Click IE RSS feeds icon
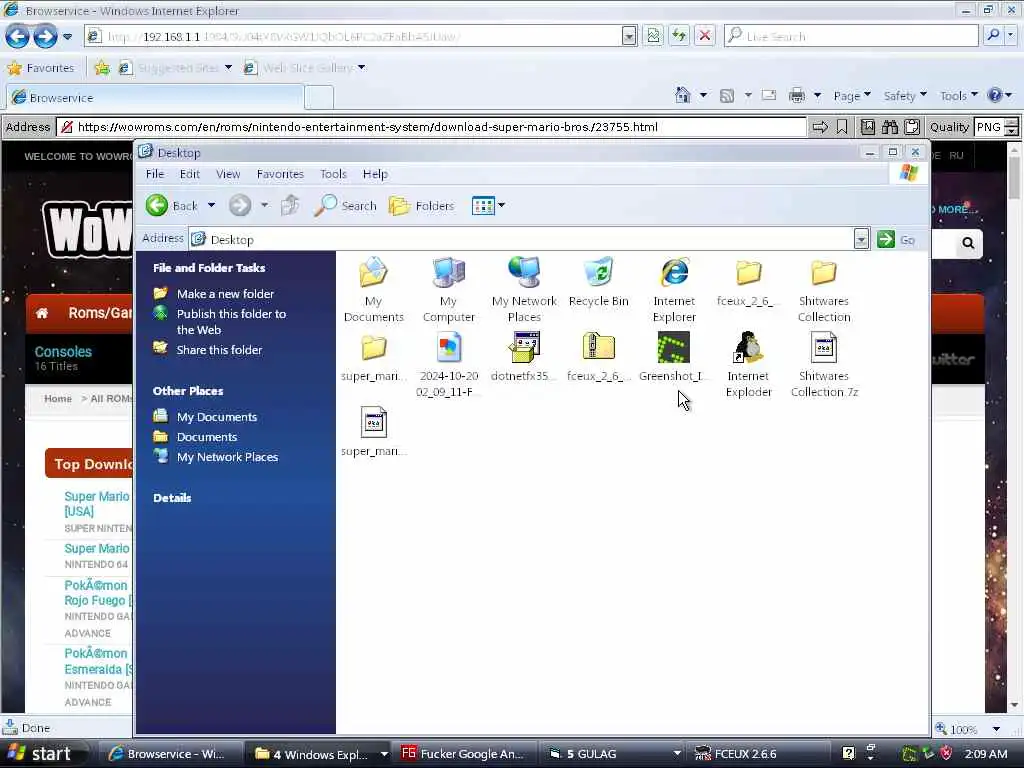This screenshot has height=768, width=1024. [726, 96]
